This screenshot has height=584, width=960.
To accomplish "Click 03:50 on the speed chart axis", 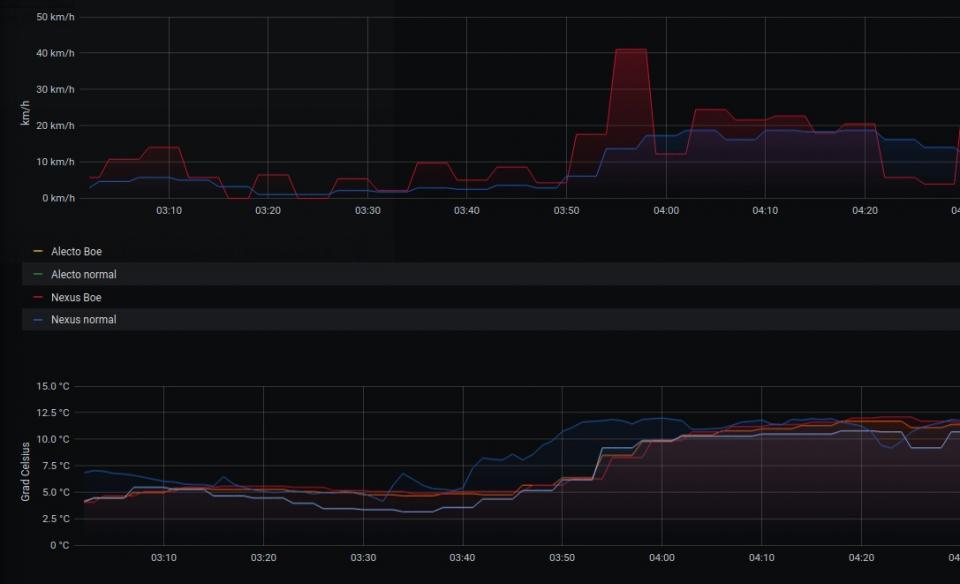I will (566, 211).
